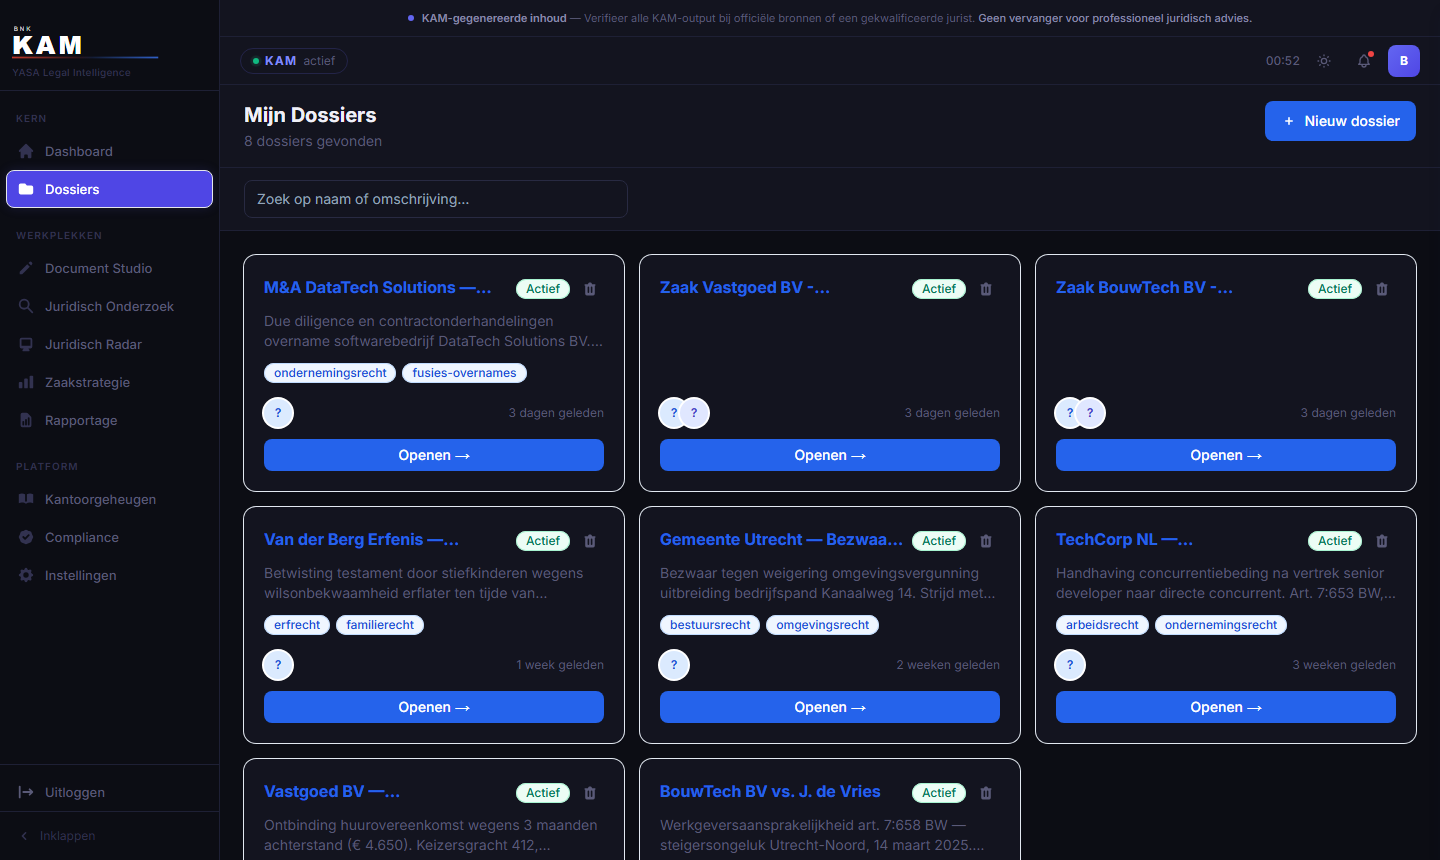Select Dossiers in the sidebar
This screenshot has height=860, width=1440.
point(109,189)
